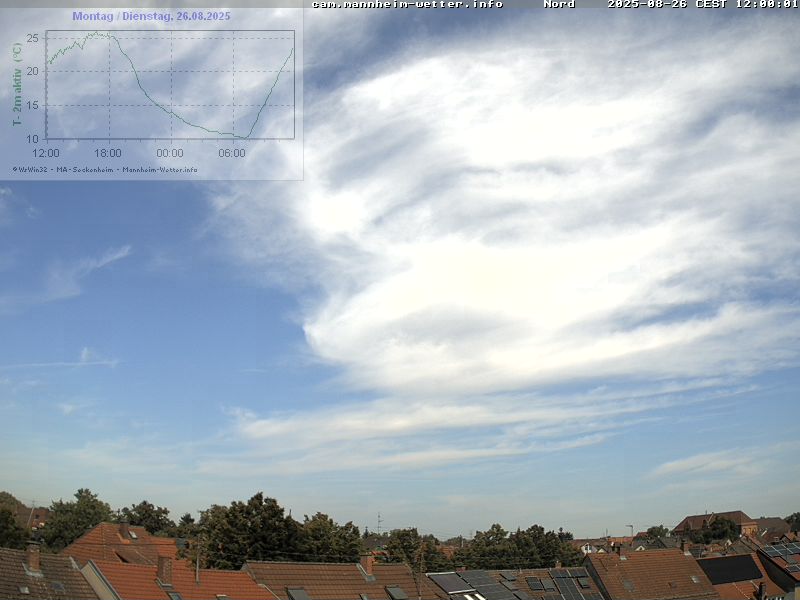Click the 15 degree y-axis tick label
800x600 pixels.
tap(33, 105)
